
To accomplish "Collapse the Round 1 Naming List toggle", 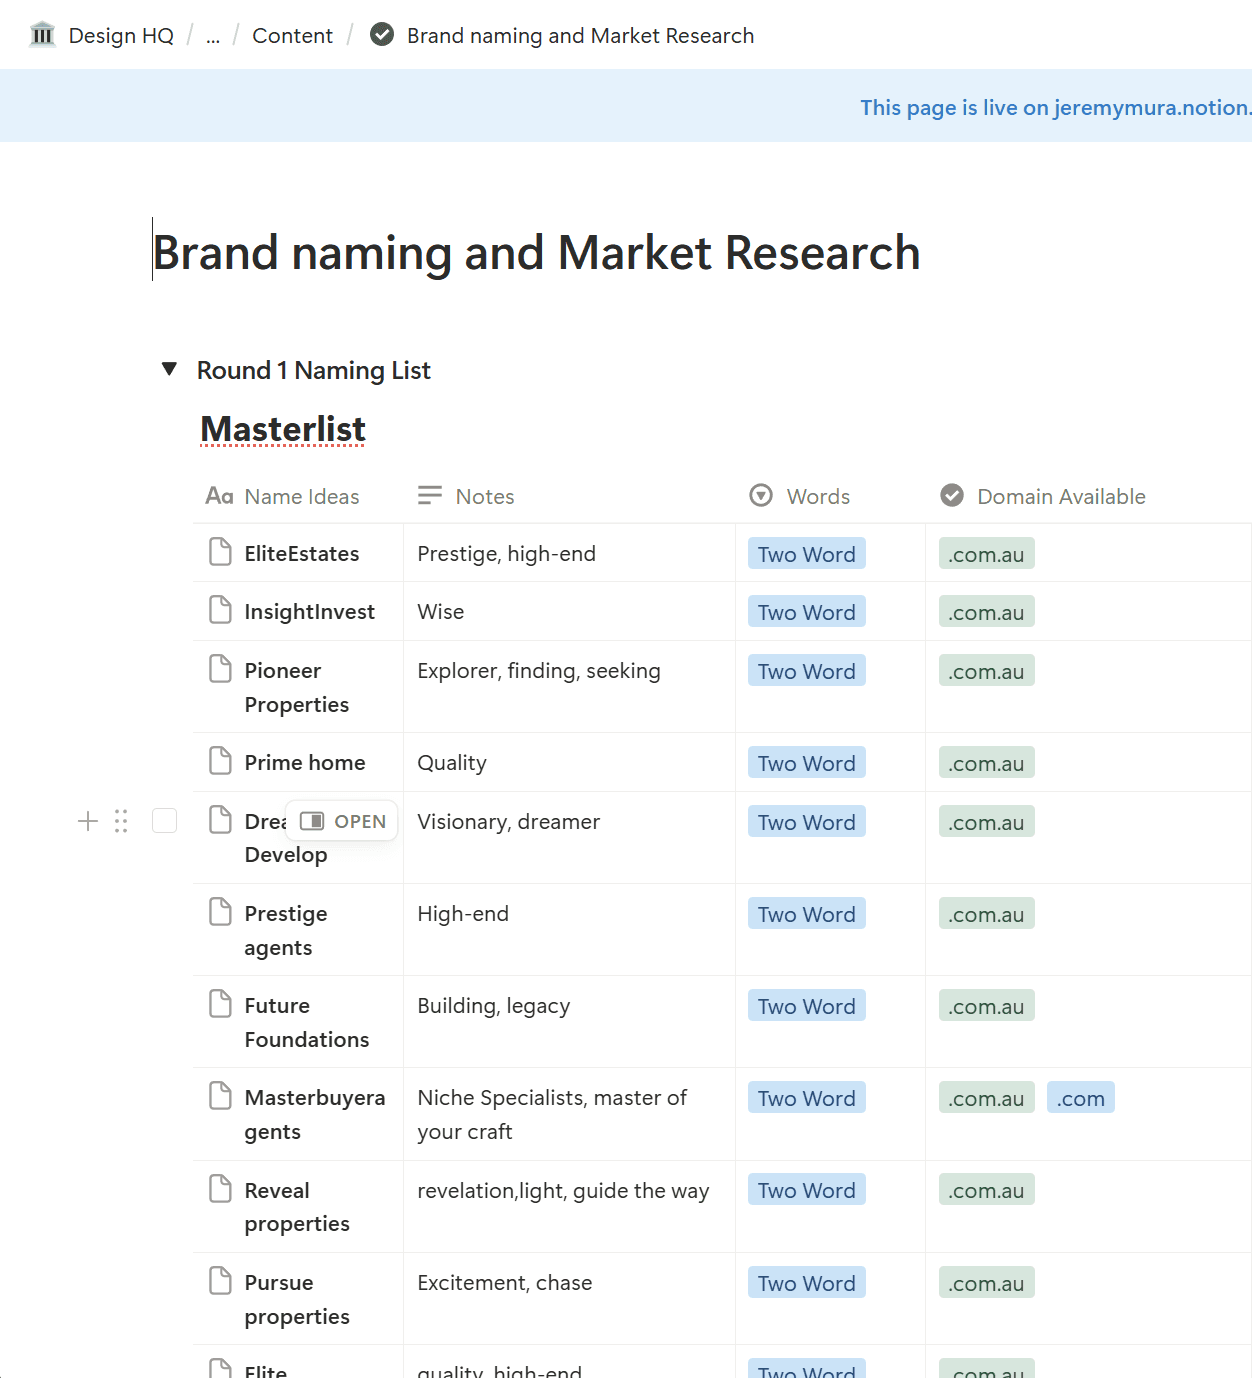I will [169, 369].
